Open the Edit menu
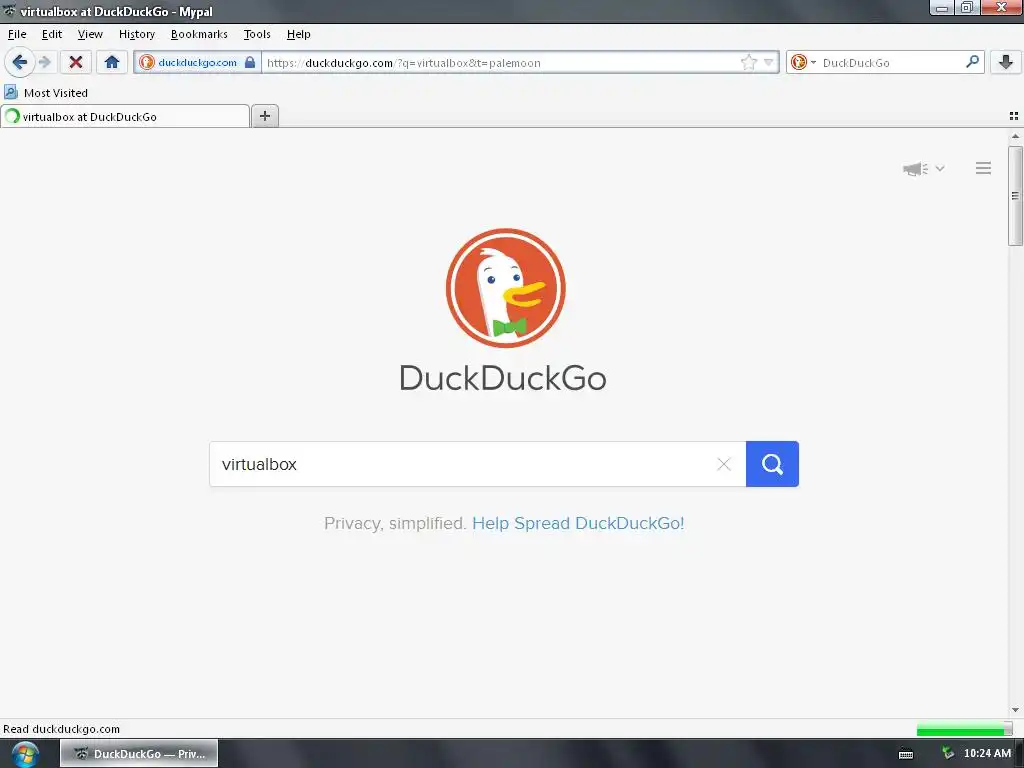The width and height of the screenshot is (1024, 768). coord(52,34)
